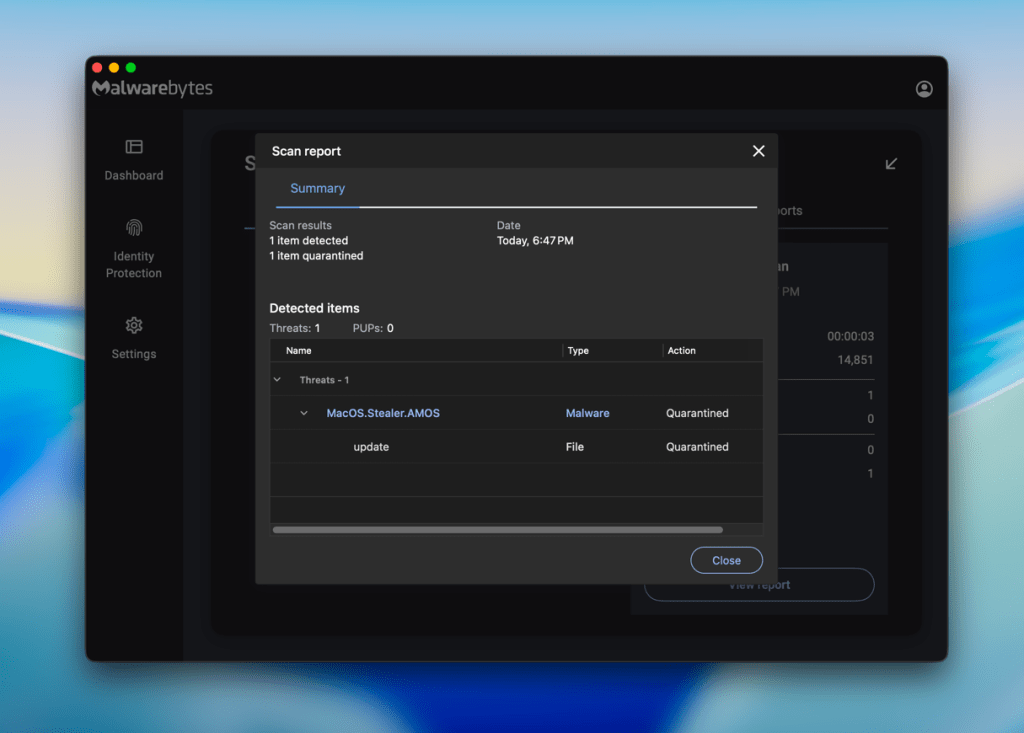Click the Quarantined action for update
This screenshot has height=733, width=1024.
pyautogui.click(x=697, y=447)
